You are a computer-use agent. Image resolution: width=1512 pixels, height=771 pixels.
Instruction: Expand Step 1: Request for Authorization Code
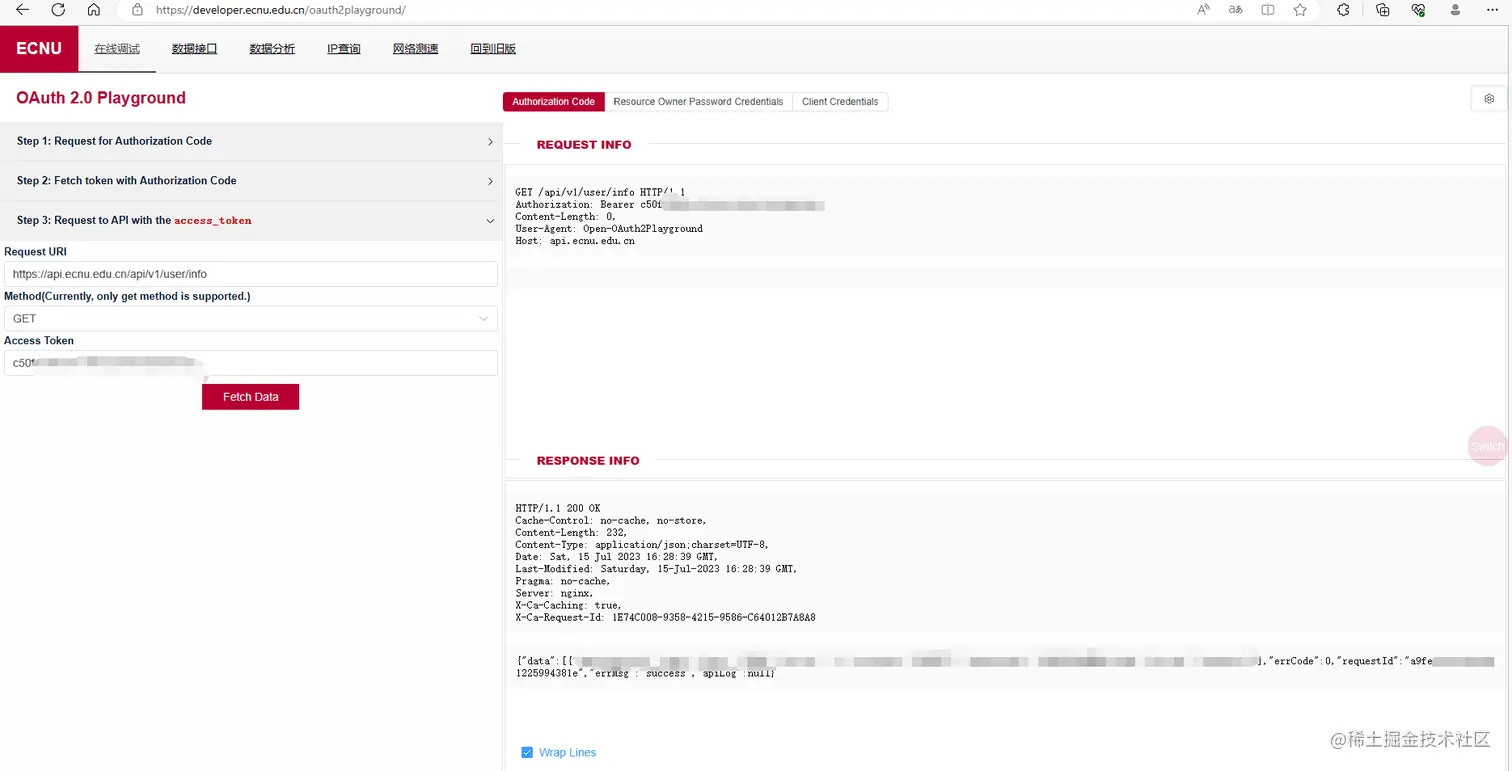pos(251,141)
